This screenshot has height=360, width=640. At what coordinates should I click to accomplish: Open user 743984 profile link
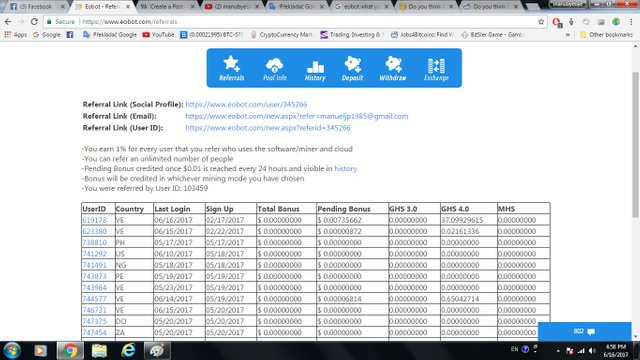click(94, 287)
